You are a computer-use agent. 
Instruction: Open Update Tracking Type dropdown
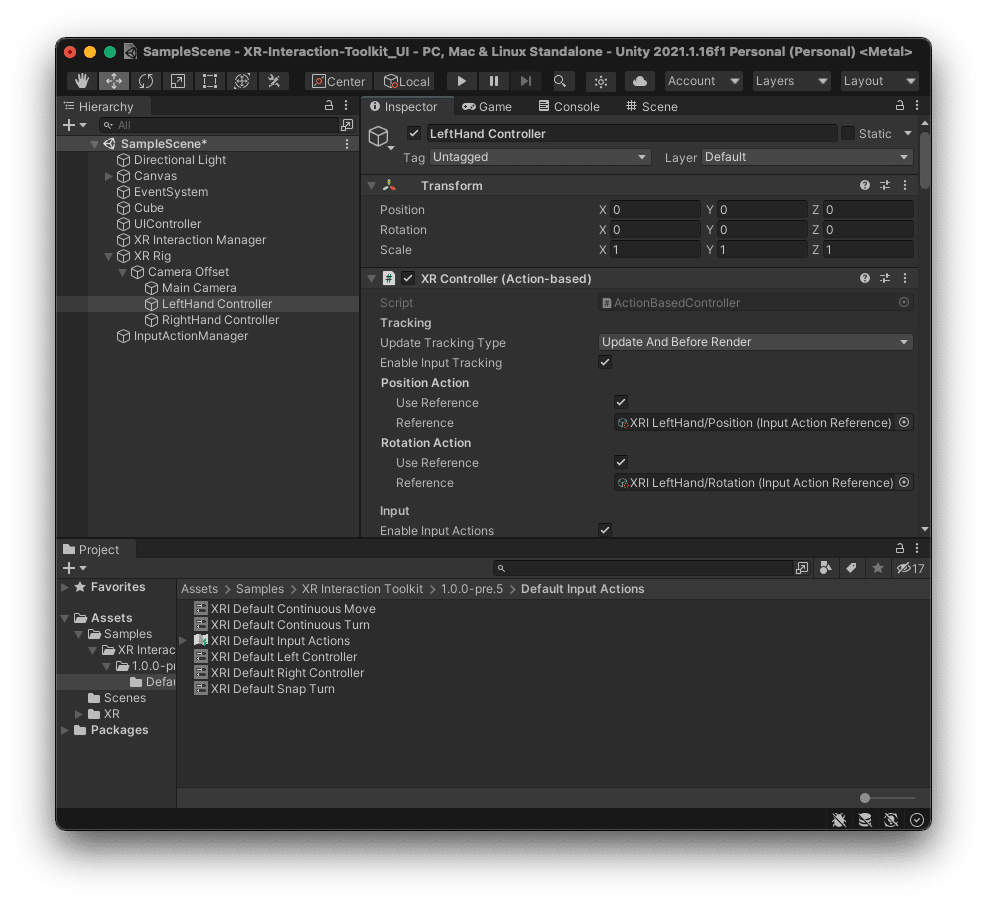(x=755, y=342)
